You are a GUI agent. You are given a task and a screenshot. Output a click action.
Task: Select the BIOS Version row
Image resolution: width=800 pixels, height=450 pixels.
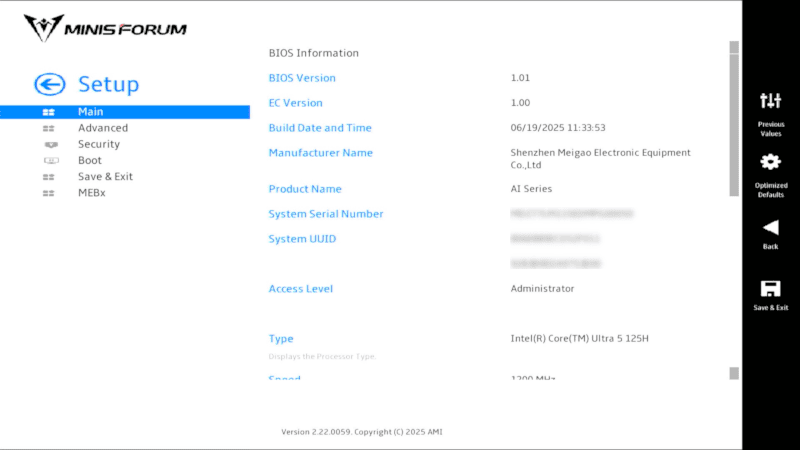coord(302,78)
